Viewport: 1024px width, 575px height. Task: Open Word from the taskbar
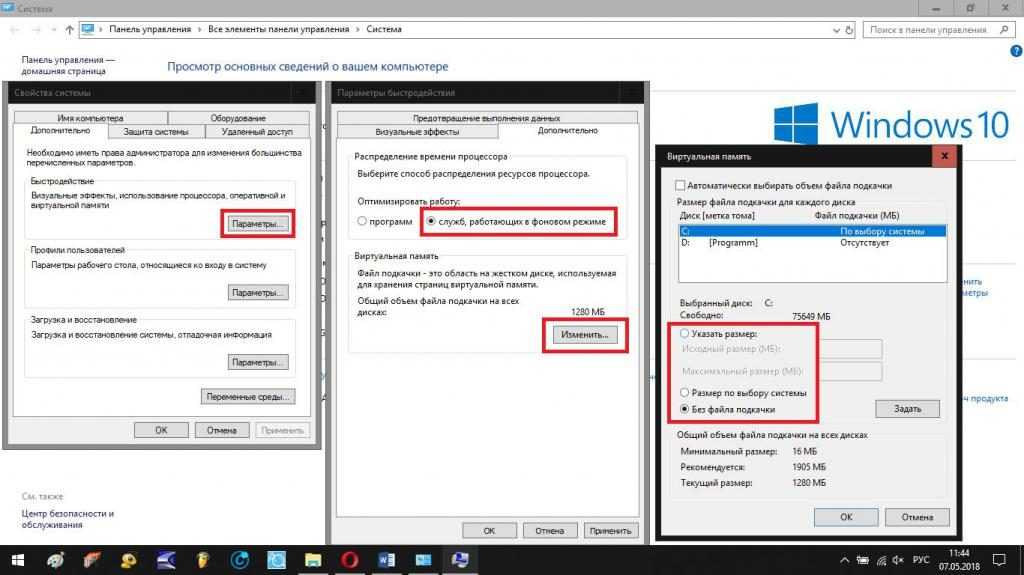coord(386,560)
